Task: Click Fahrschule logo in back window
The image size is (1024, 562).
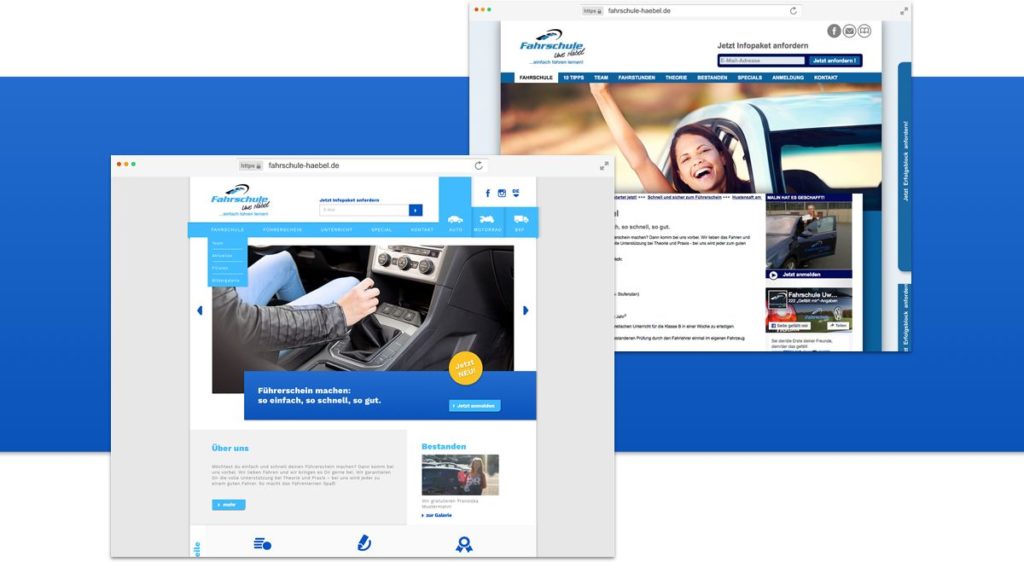Action: [x=552, y=47]
